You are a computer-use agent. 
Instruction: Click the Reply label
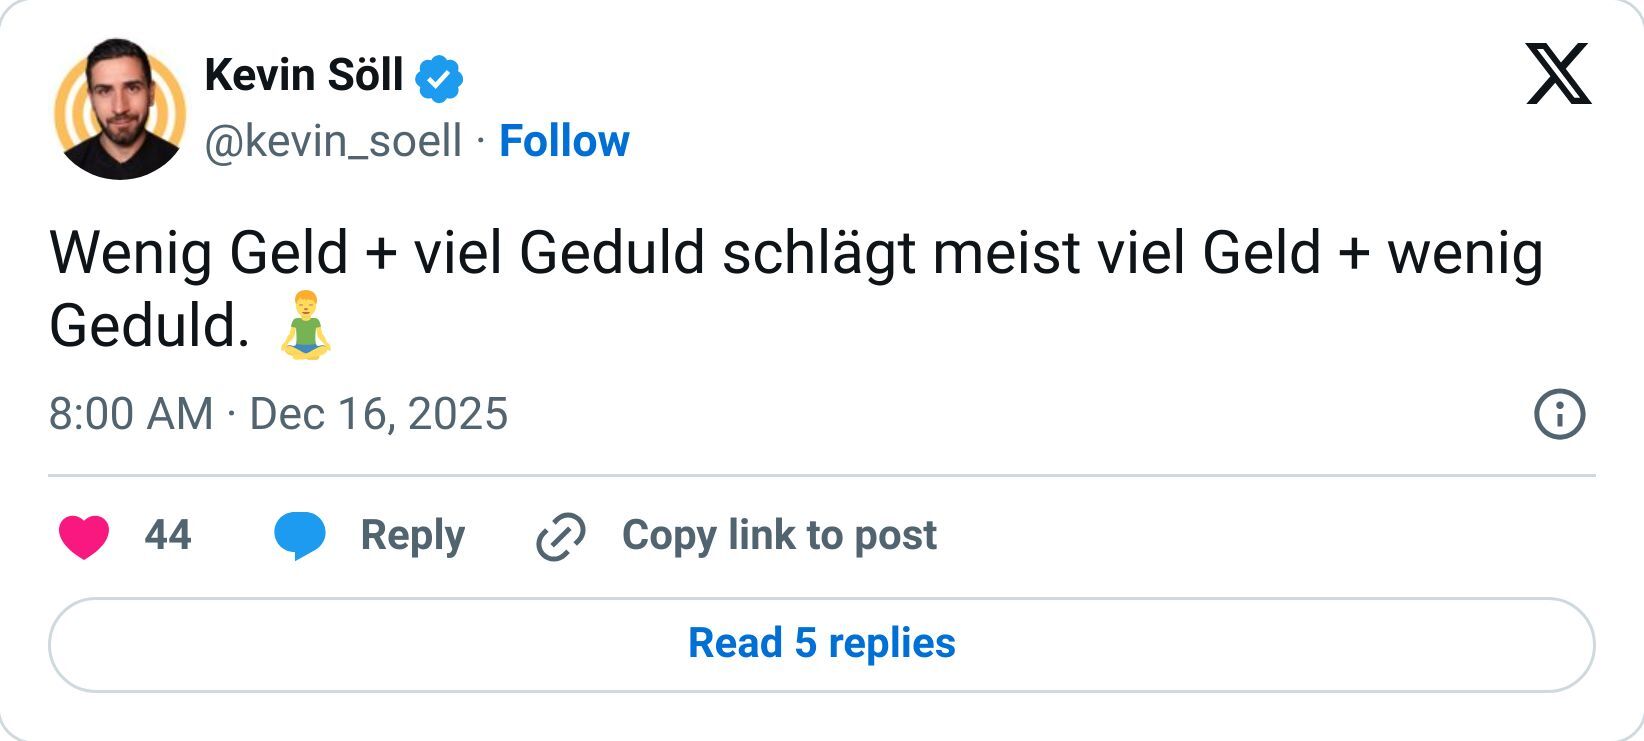pyautogui.click(x=413, y=535)
